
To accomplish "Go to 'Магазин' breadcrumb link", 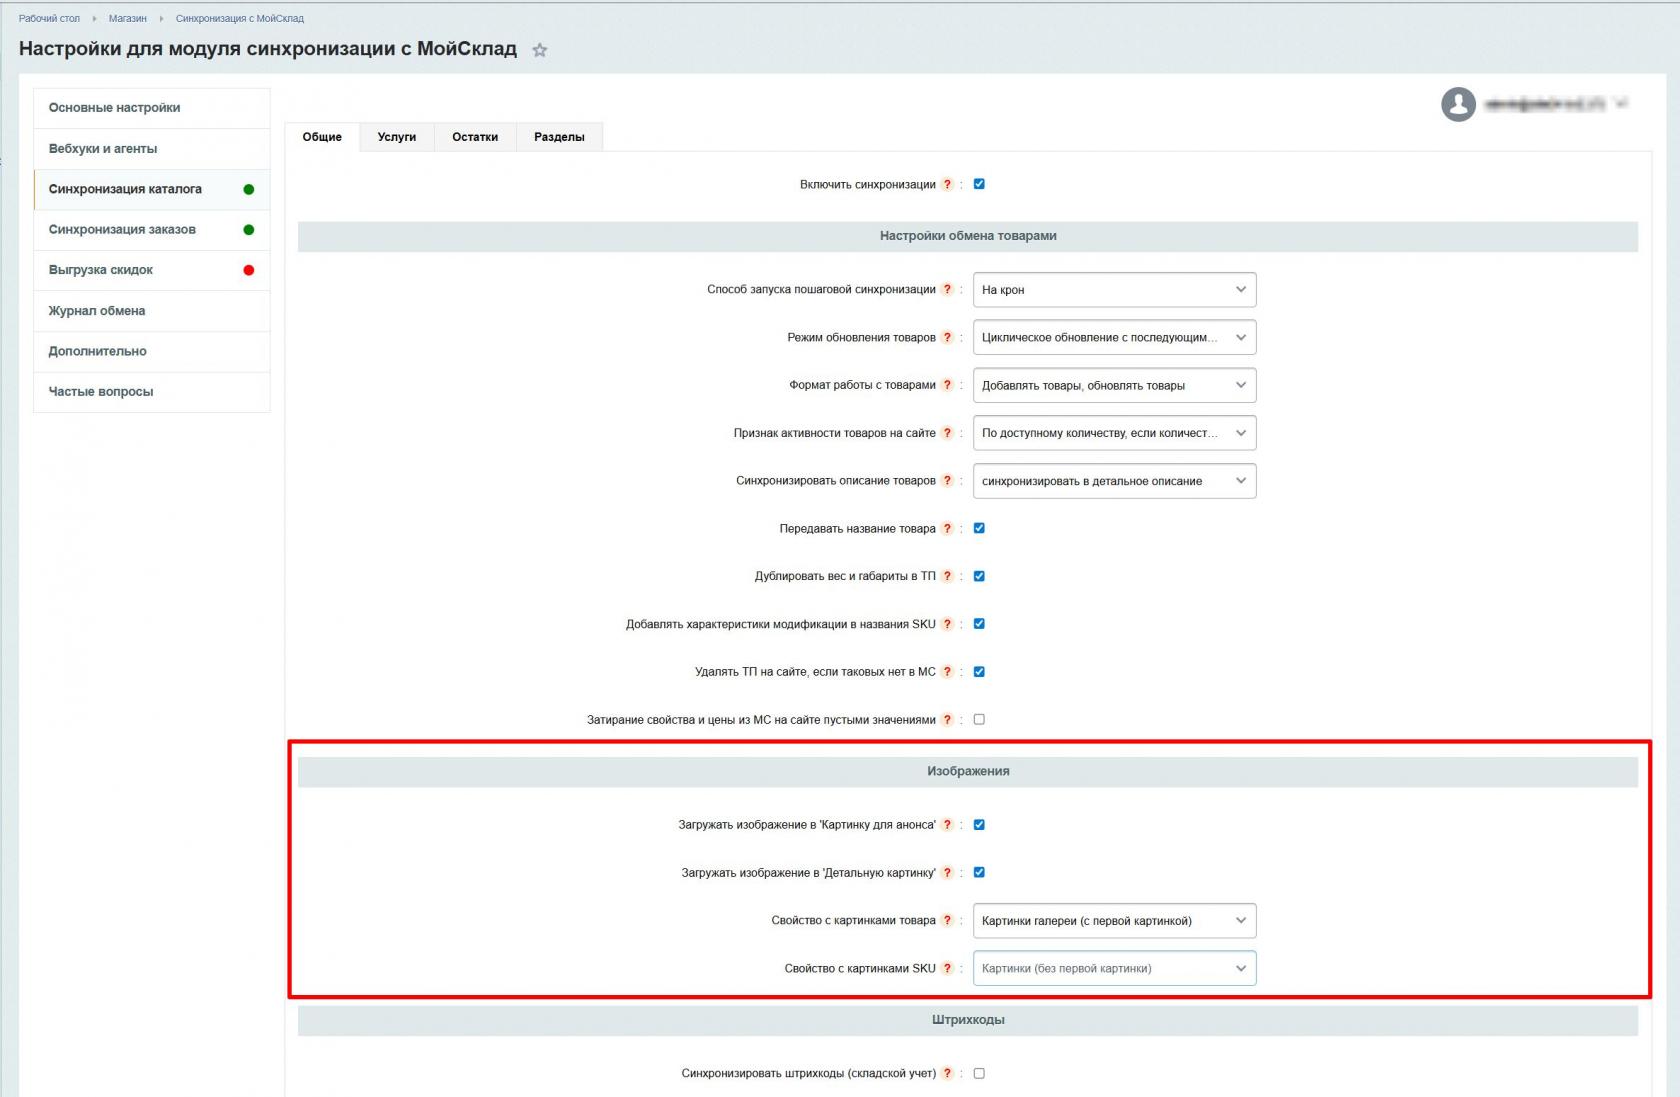I will (x=127, y=18).
